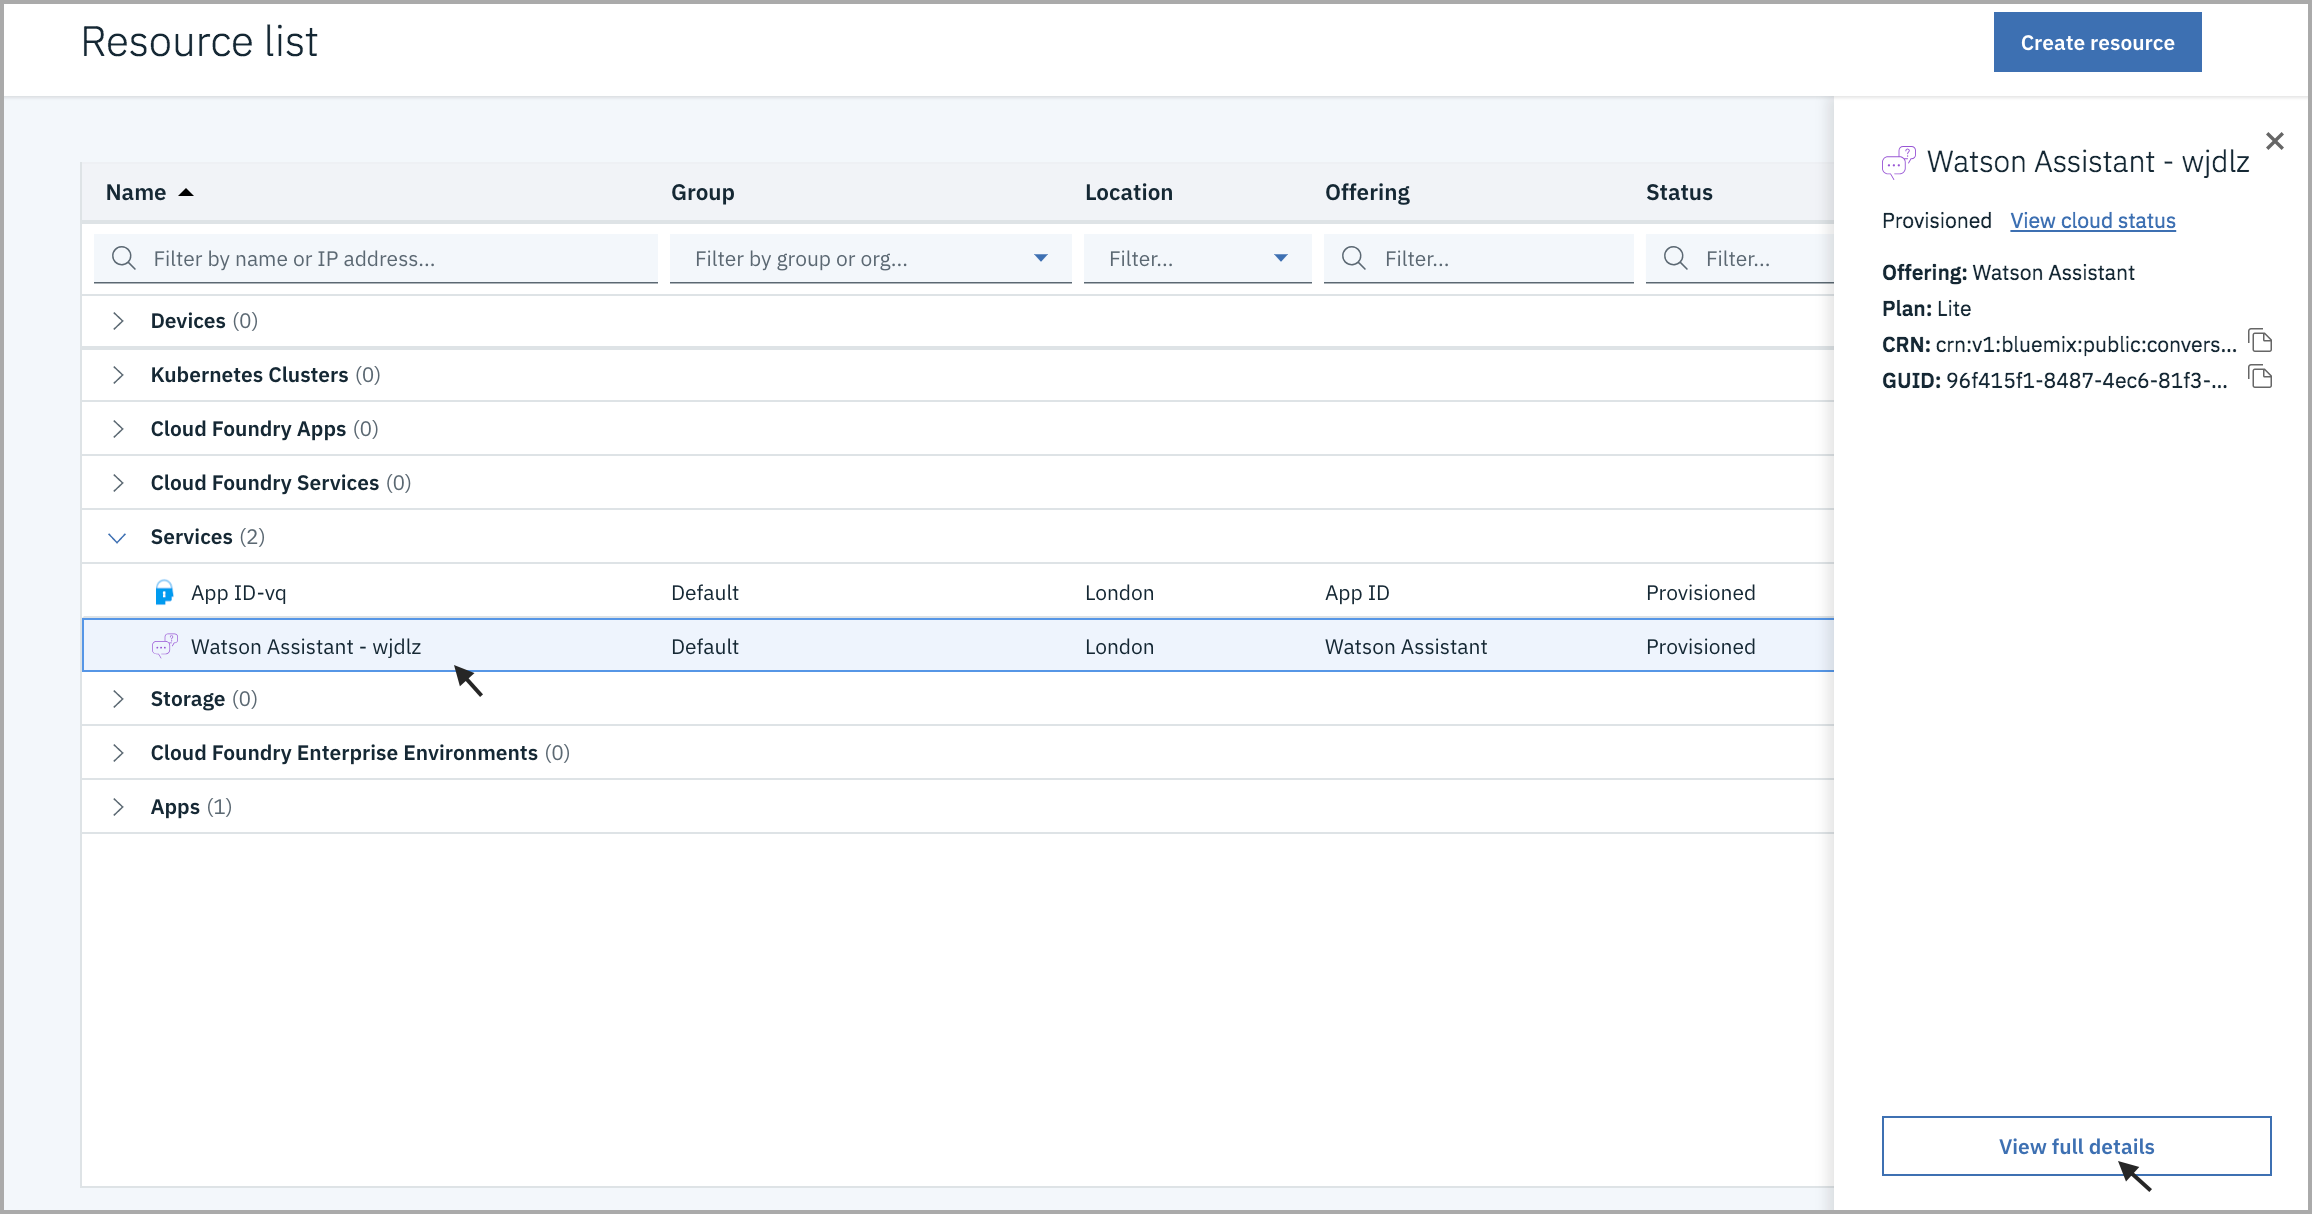
Task: Open the View cloud status link
Action: pyautogui.click(x=2092, y=221)
